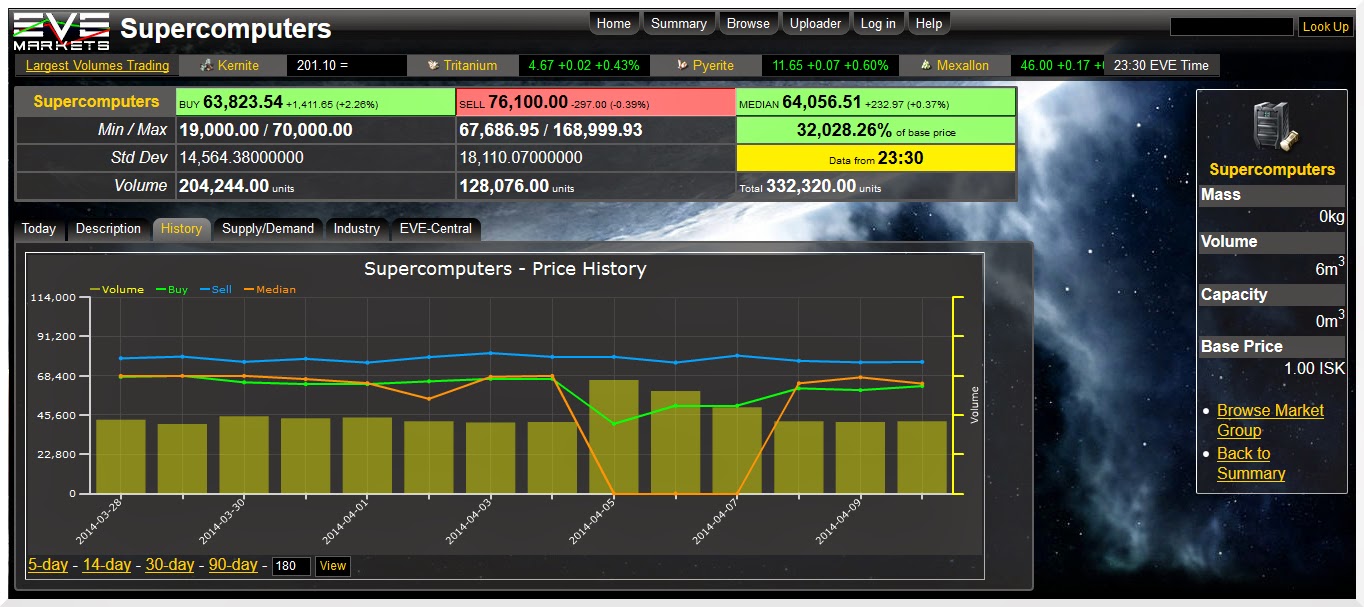The width and height of the screenshot is (1364, 607).
Task: Click the sell Std Dev 18,110.07000000 value
Action: (x=521, y=158)
